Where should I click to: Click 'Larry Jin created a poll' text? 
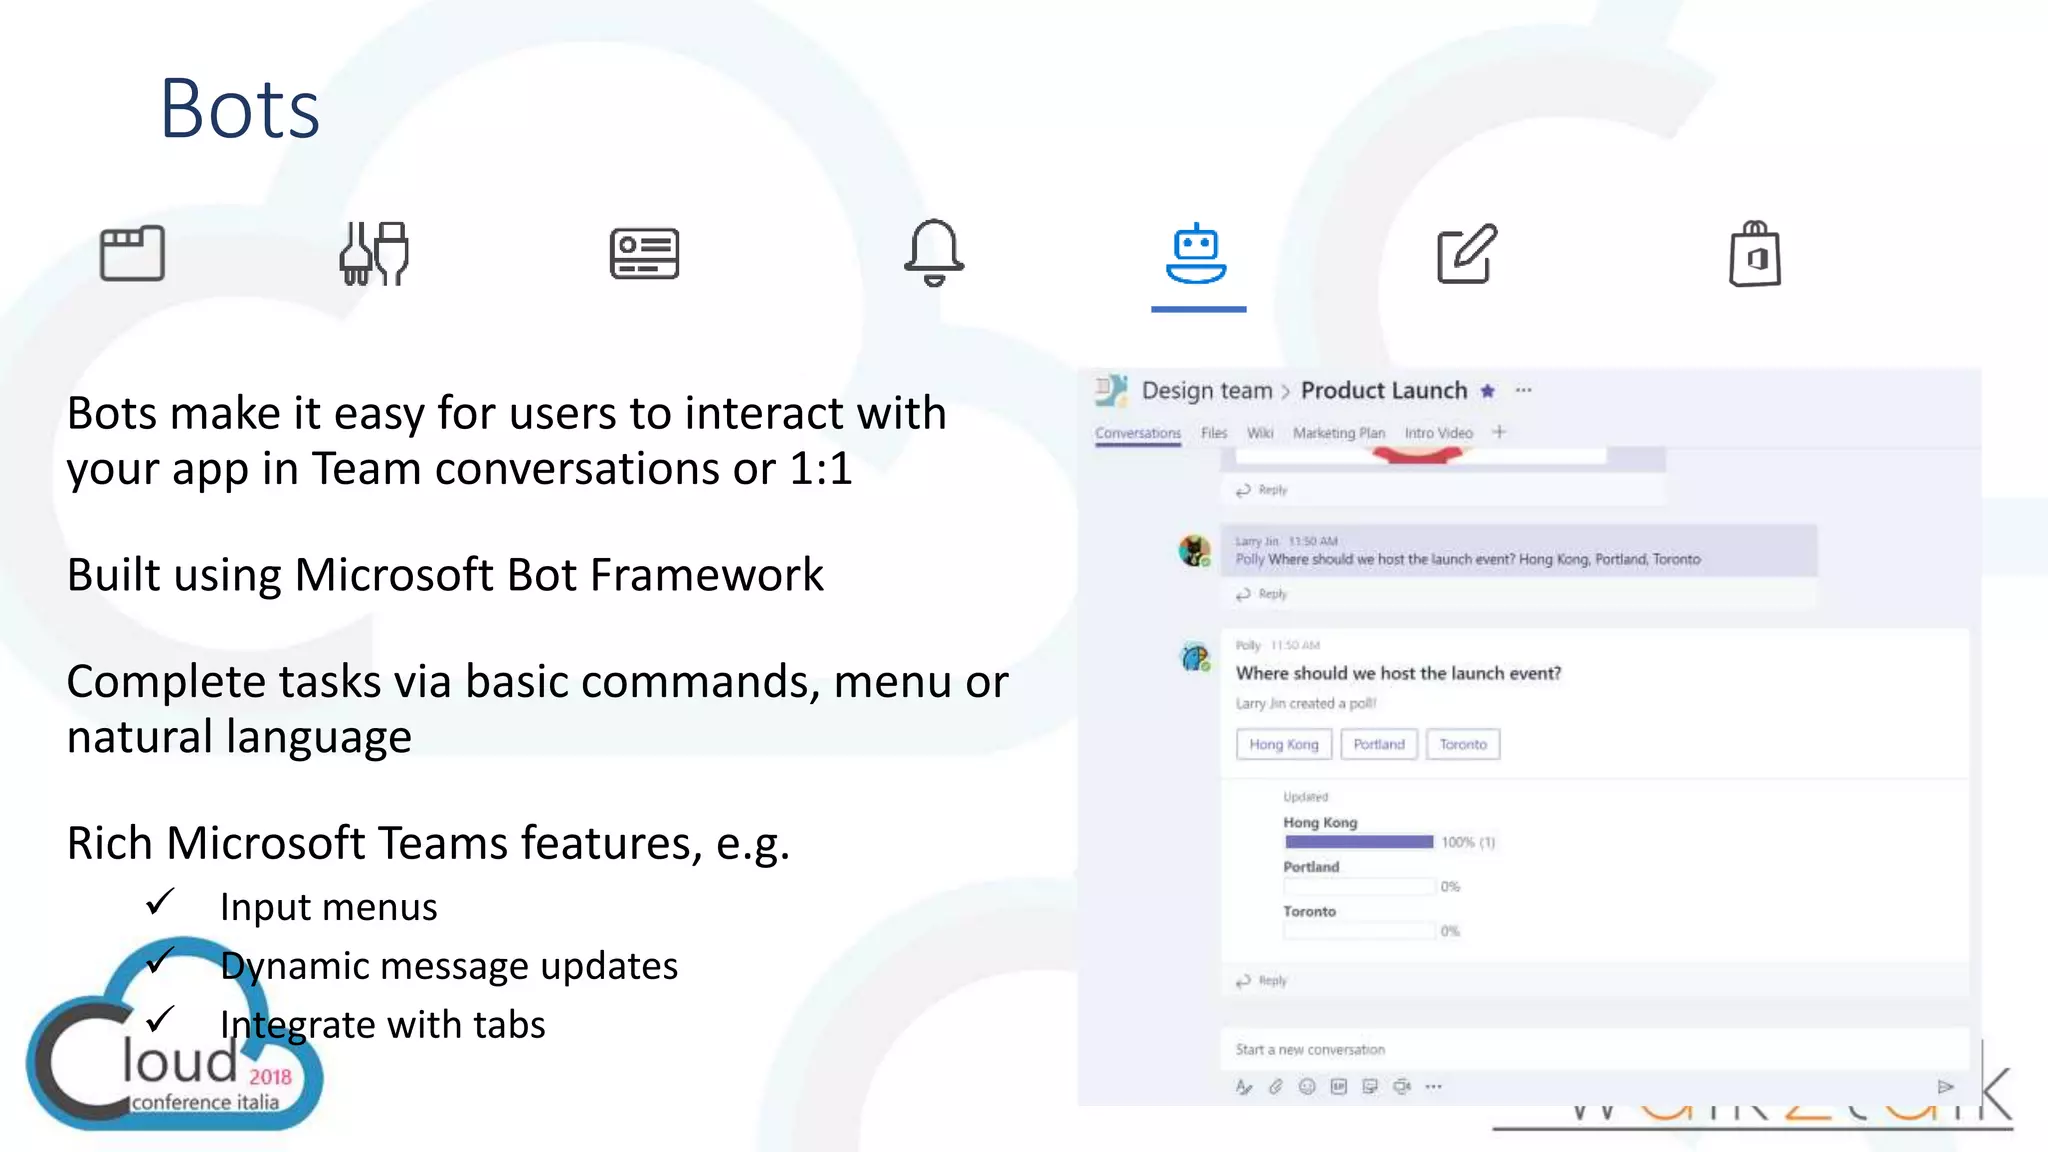pos(1306,704)
